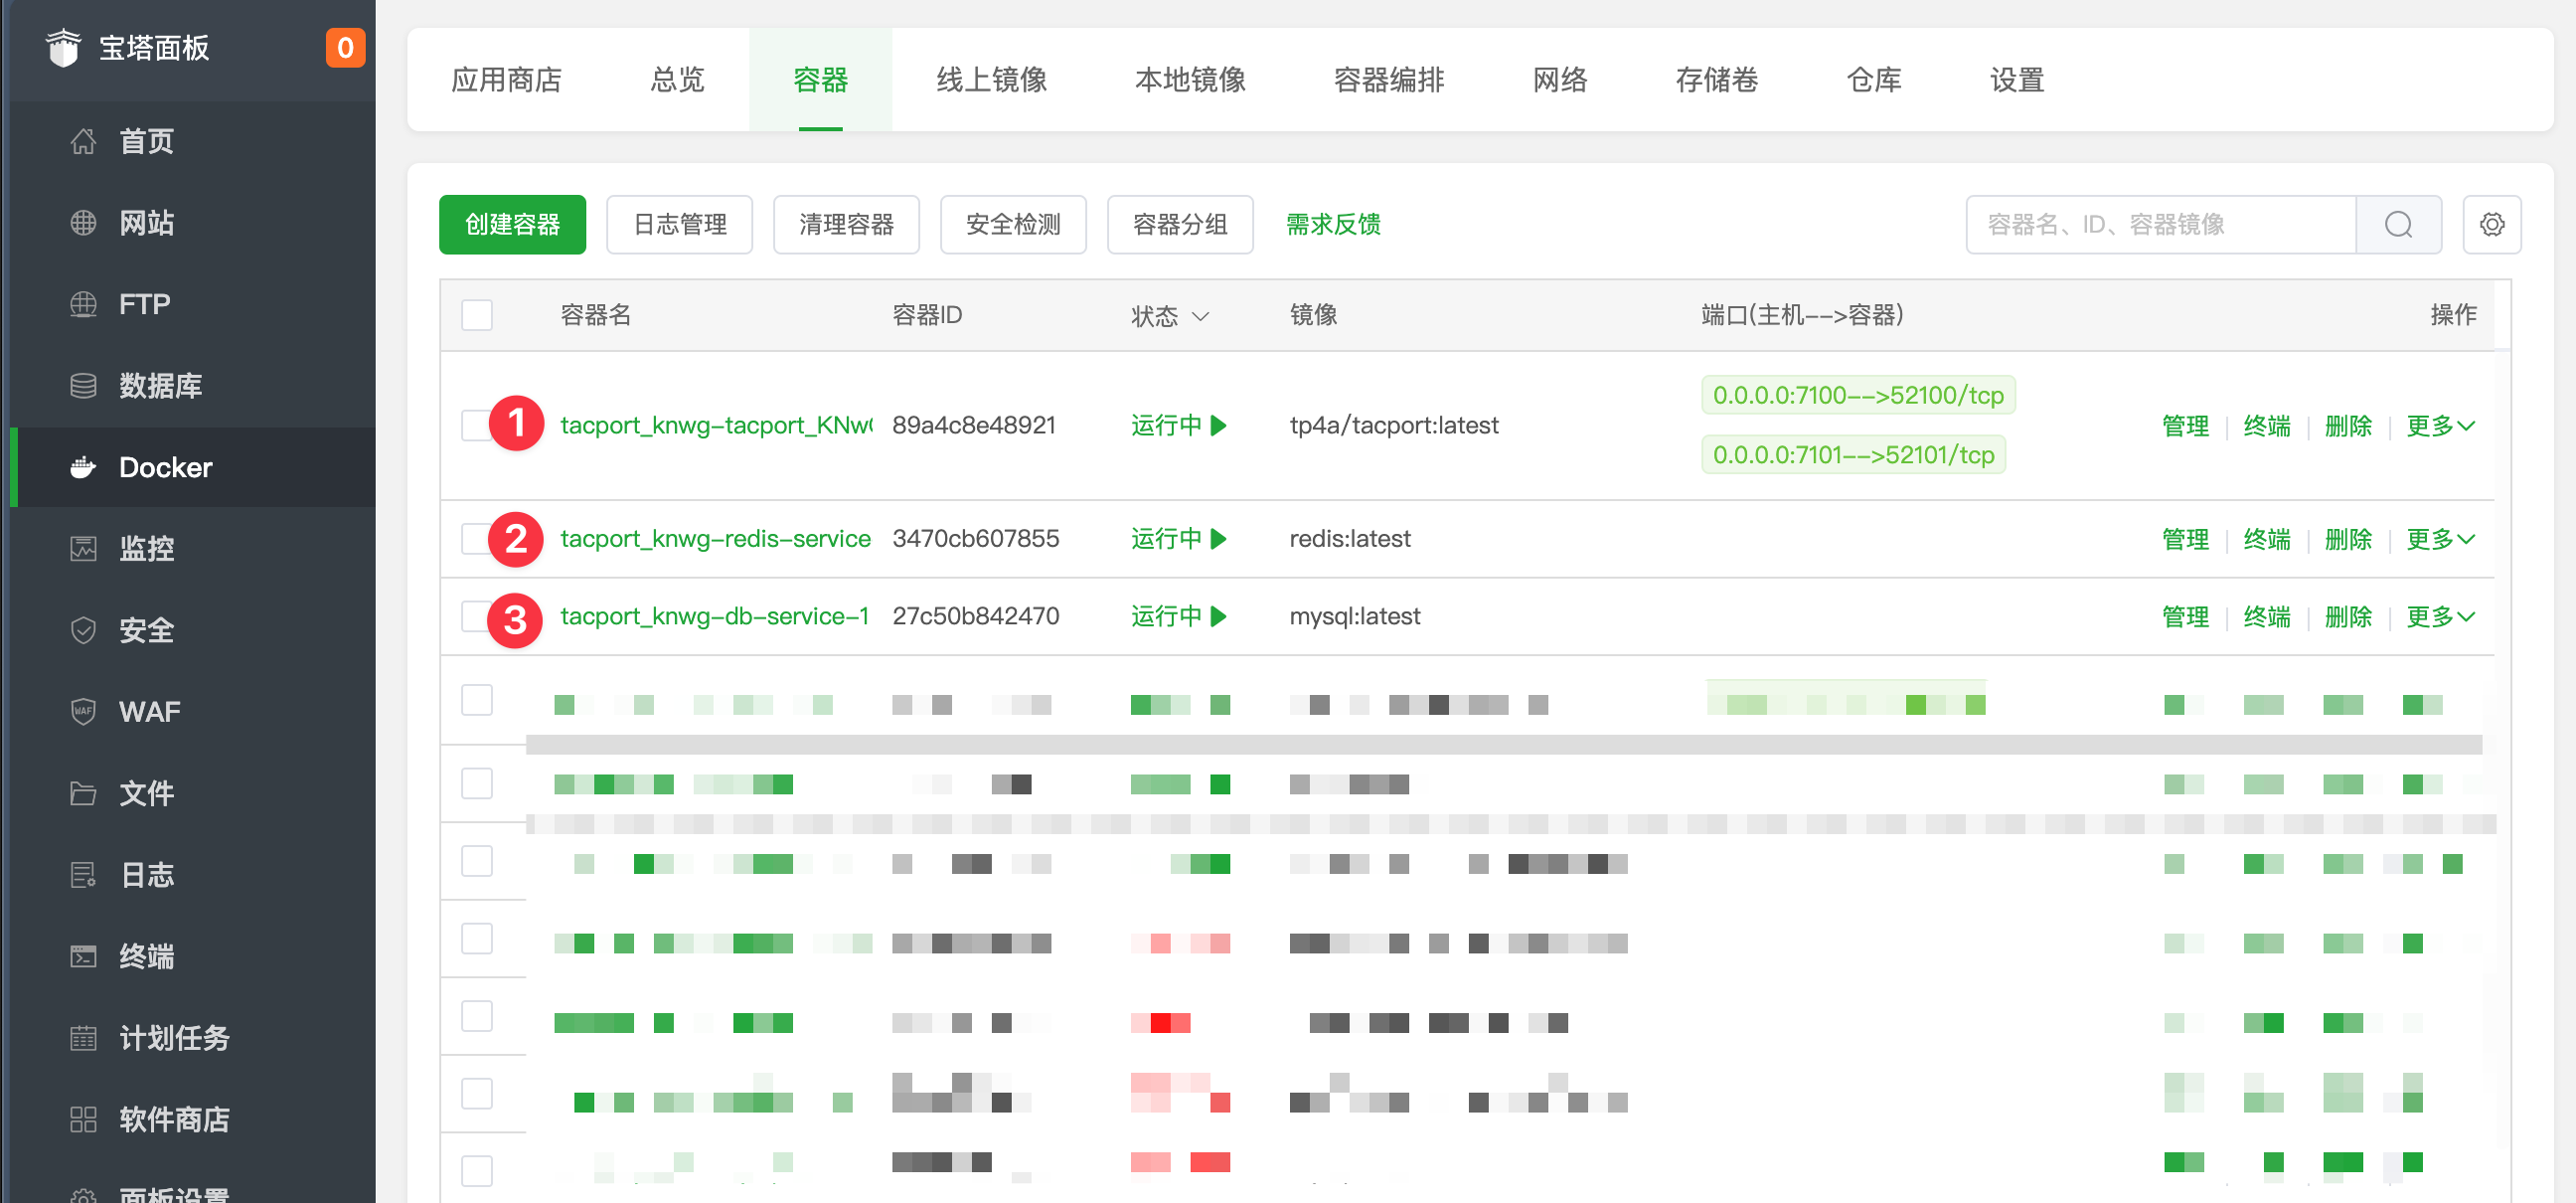
Task: Switch to the 容器编排 tab
Action: (1389, 80)
